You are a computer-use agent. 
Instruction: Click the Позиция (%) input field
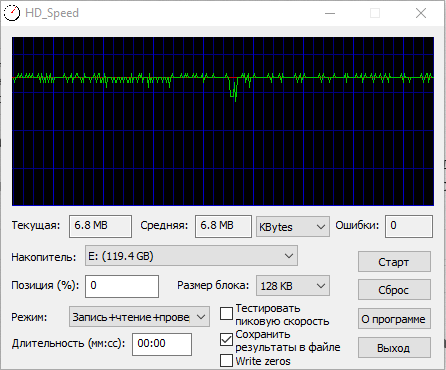pos(122,286)
